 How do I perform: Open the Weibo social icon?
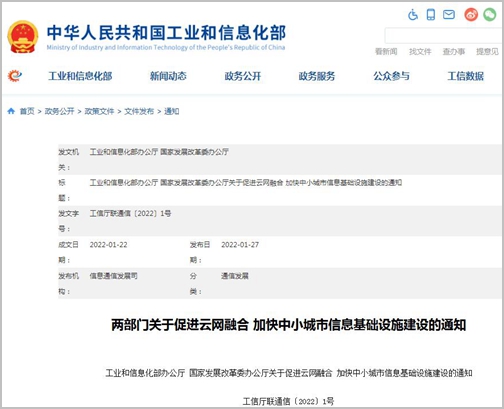point(471,15)
